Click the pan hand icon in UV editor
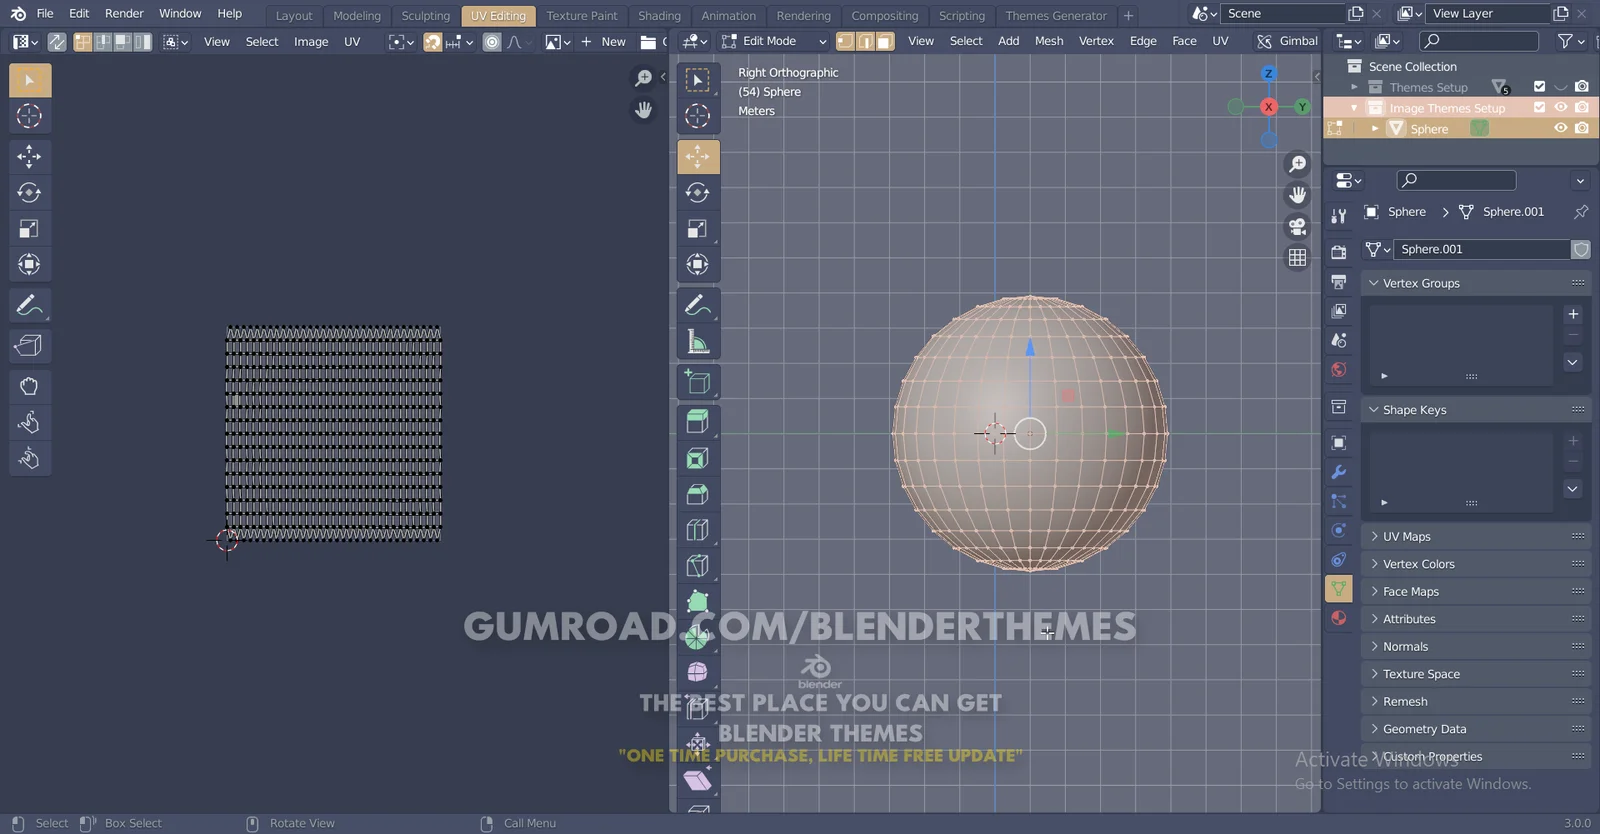This screenshot has width=1600, height=834. tap(644, 110)
